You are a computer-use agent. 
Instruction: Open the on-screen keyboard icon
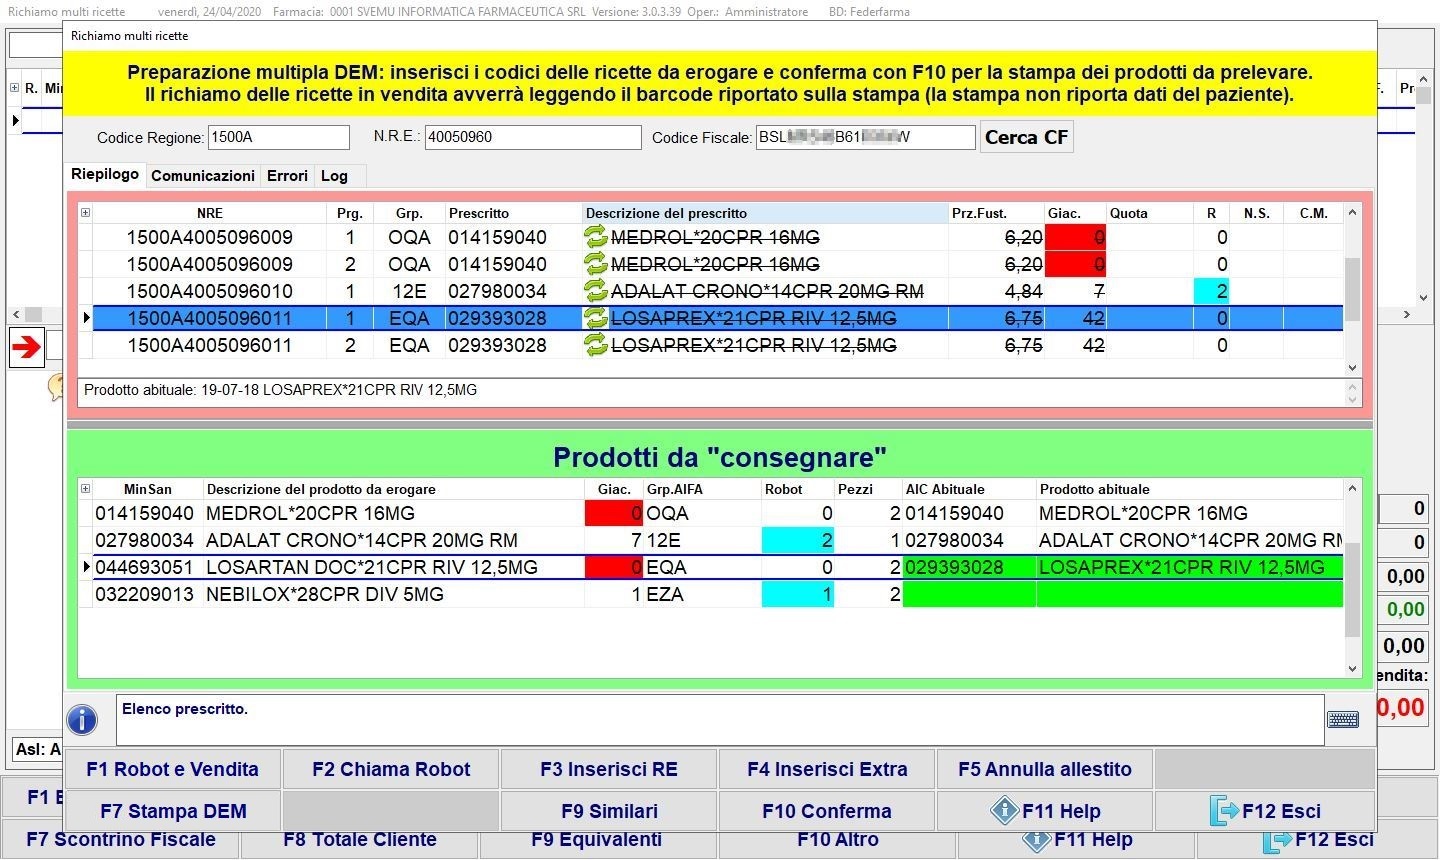[1342, 719]
